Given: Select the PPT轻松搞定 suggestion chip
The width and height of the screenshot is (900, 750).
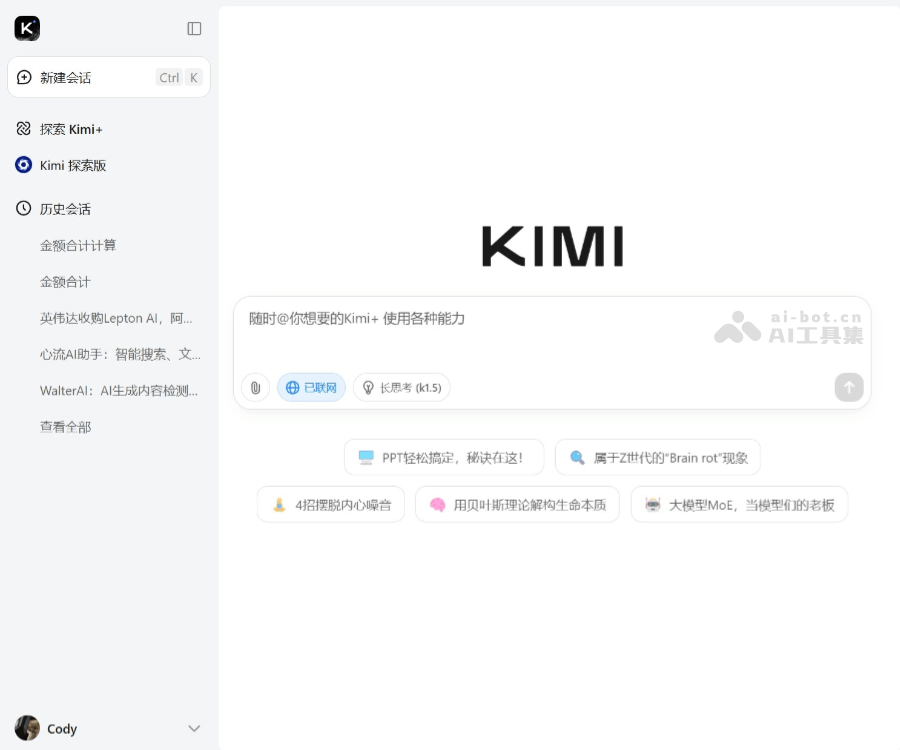Looking at the screenshot, I should (444, 457).
